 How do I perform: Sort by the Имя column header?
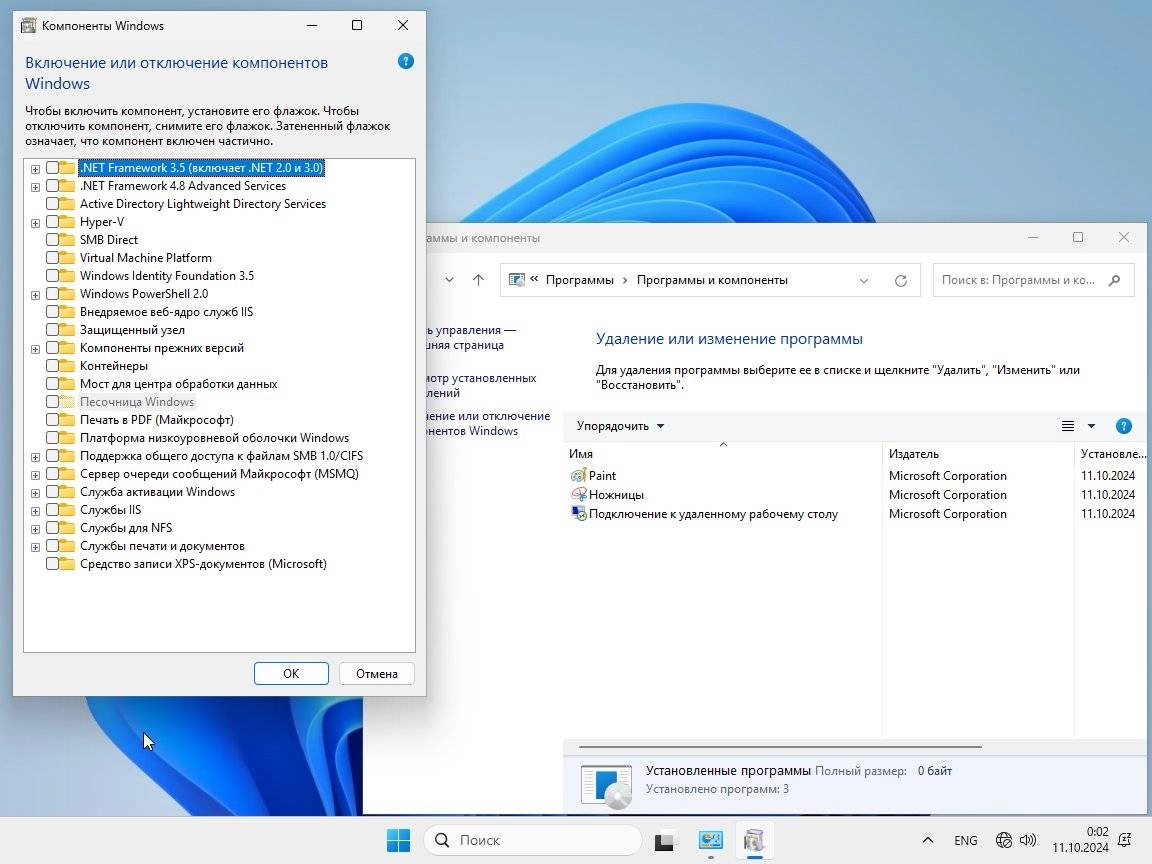[x=723, y=453]
